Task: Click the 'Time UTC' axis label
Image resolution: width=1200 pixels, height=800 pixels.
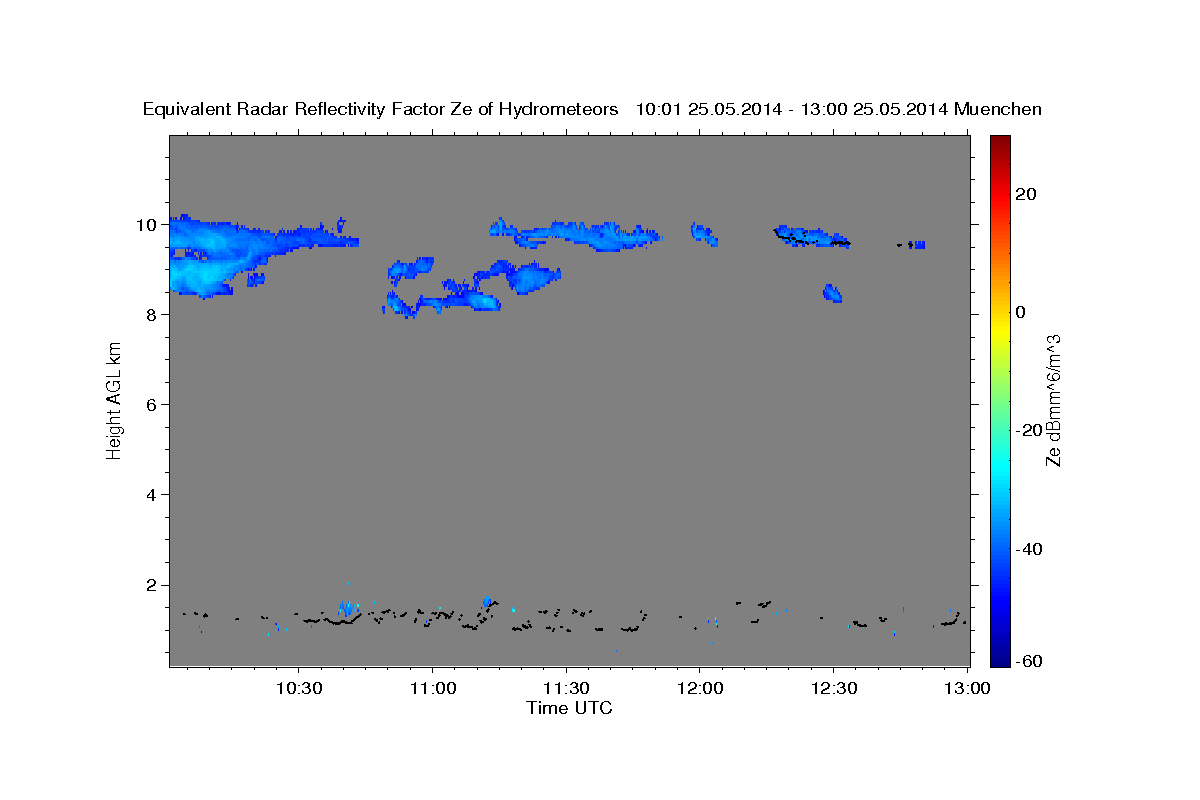Action: click(x=569, y=708)
